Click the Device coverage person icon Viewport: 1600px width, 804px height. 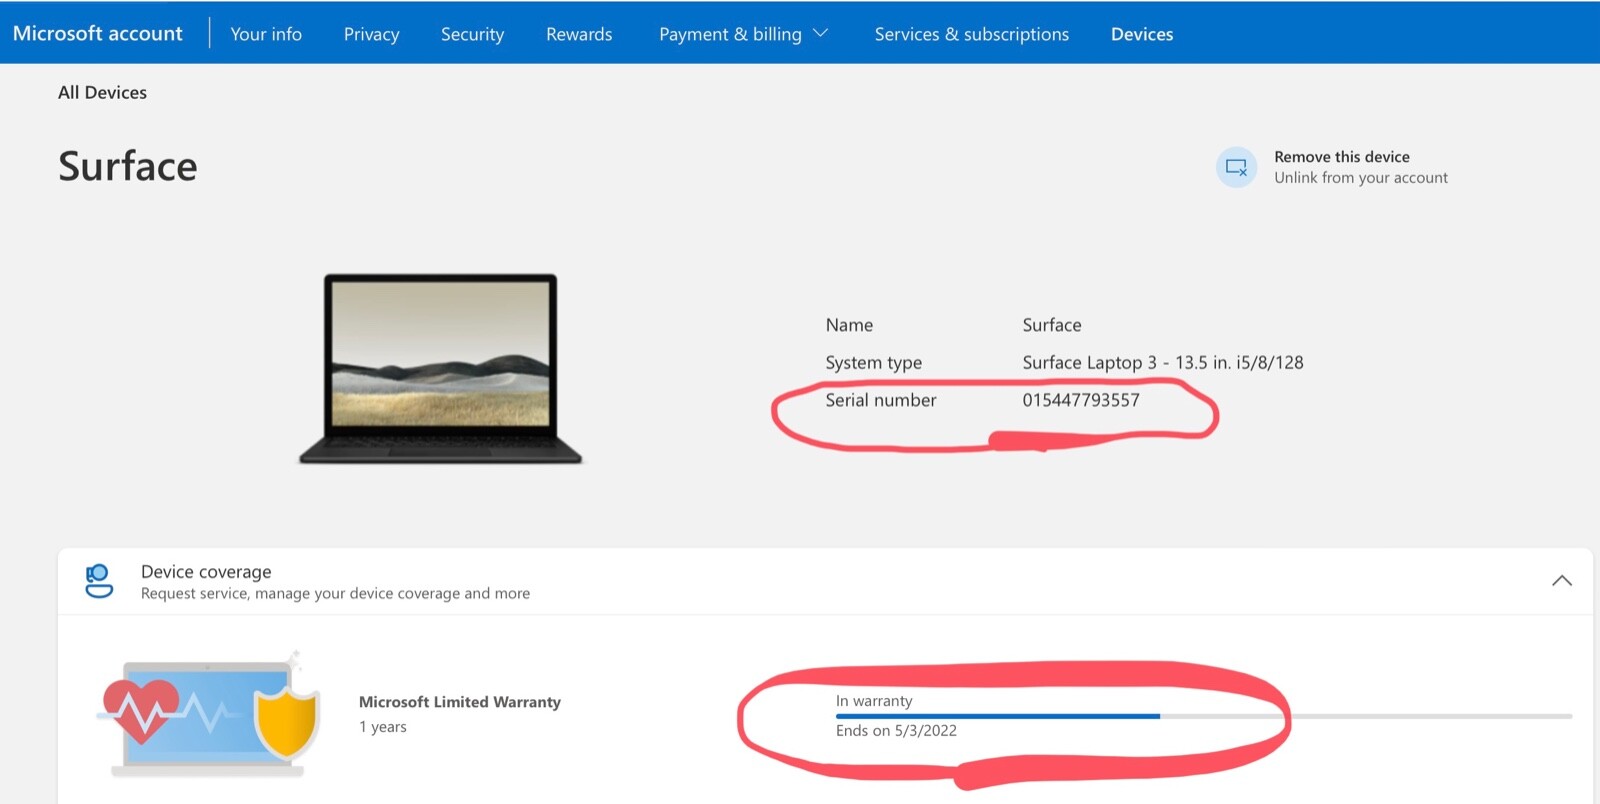[x=99, y=581]
